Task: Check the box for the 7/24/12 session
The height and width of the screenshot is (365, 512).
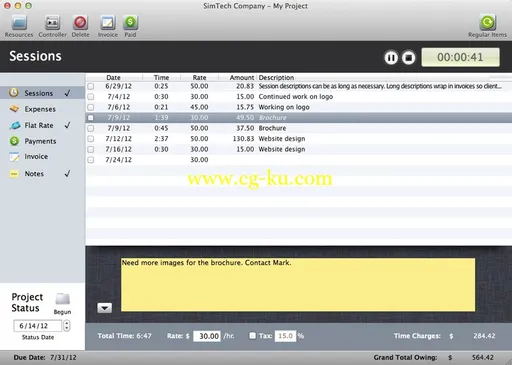Action: 91,160
